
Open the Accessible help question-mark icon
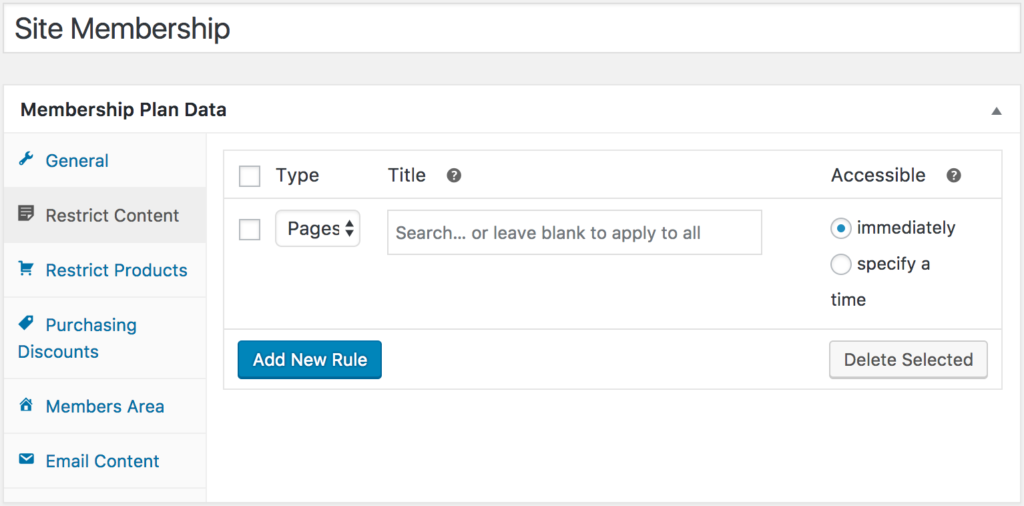[953, 176]
